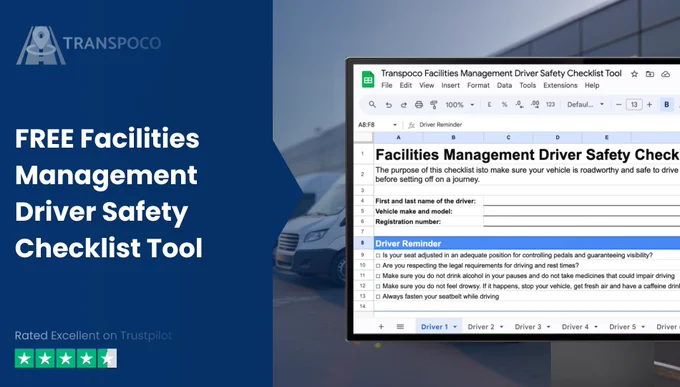Select the Paint format roller tool
Image resolution: width=680 pixels, height=387 pixels.
click(434, 105)
